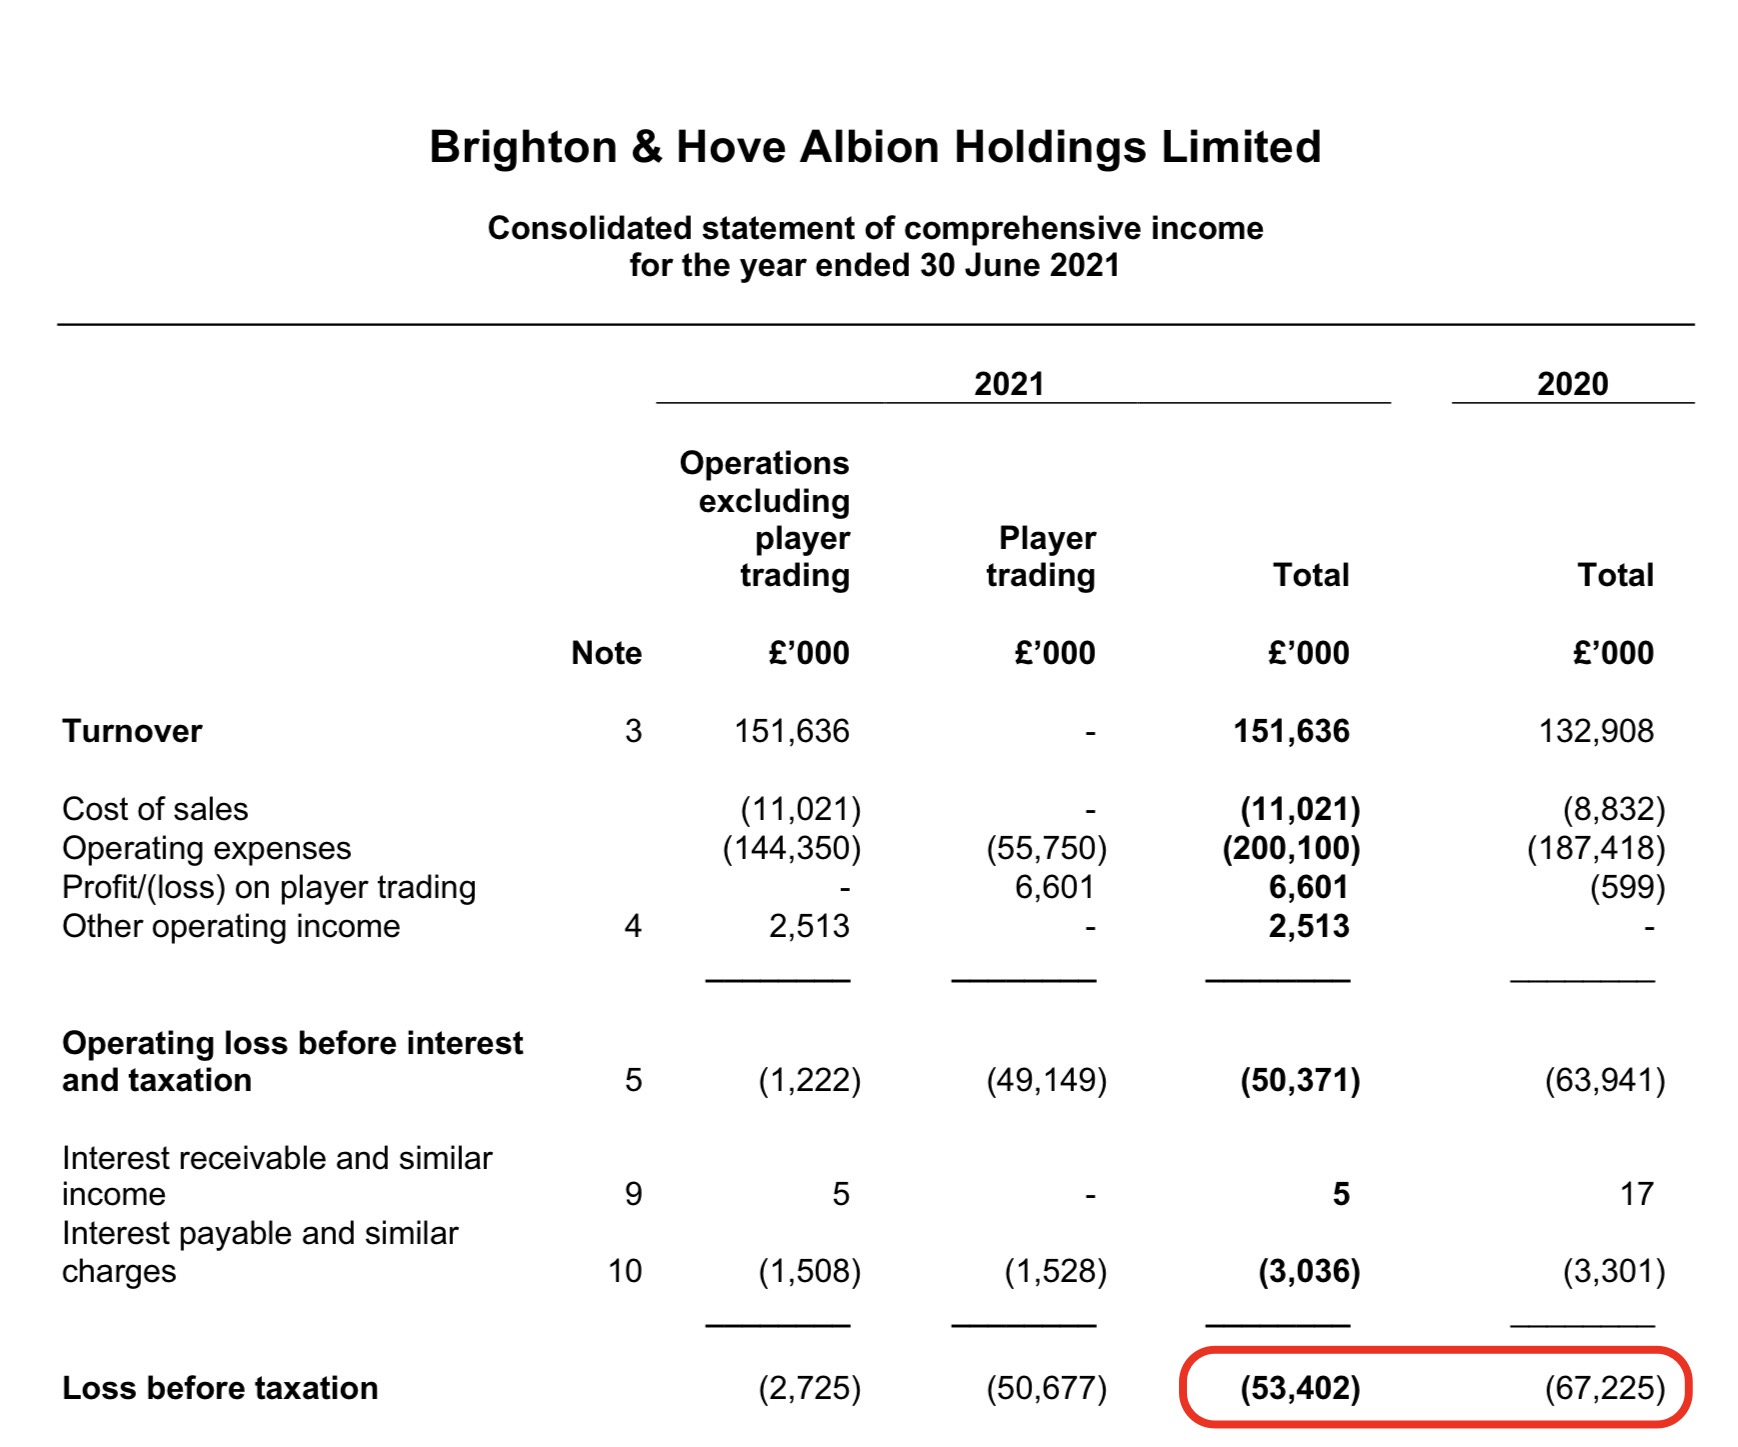Select the 2020 Turnover figure 132,908
Image resolution: width=1738 pixels, height=1447 pixels.
tap(1596, 731)
